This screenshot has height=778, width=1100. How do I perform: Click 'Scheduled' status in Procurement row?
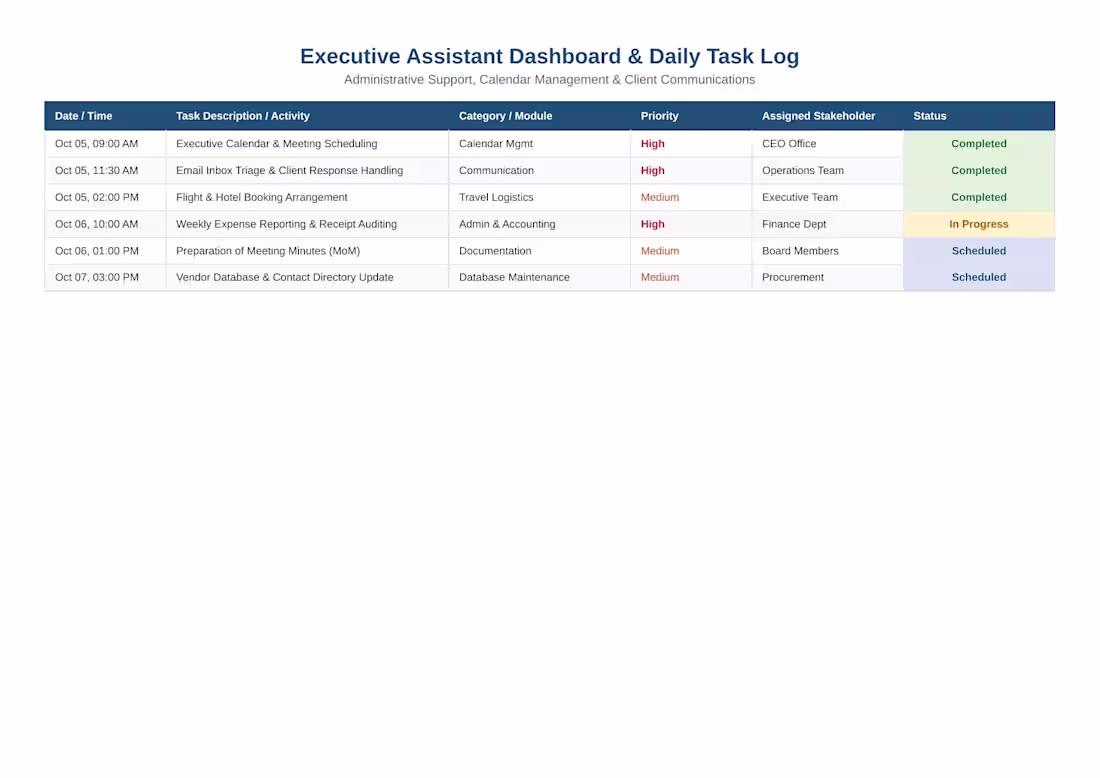979,277
